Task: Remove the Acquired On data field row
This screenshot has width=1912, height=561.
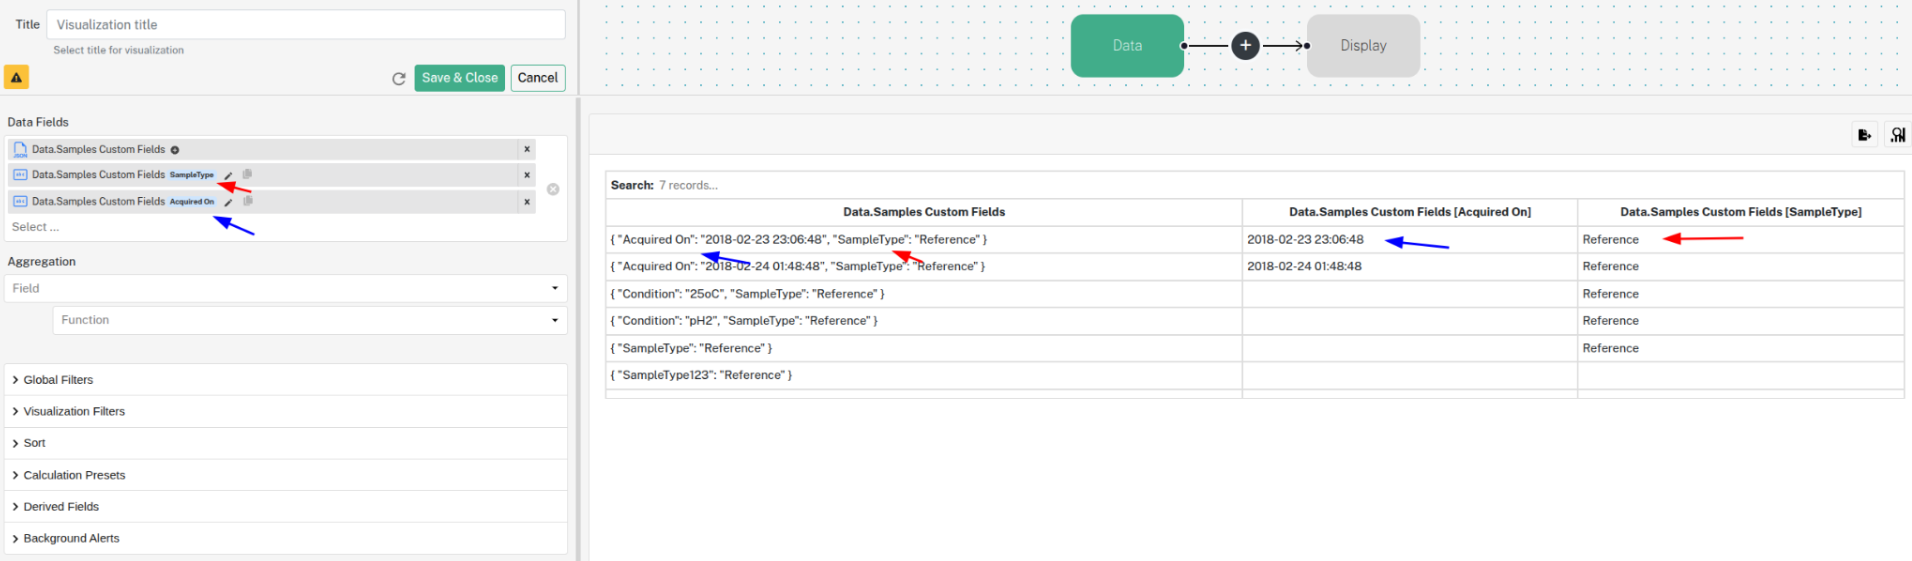Action: click(x=527, y=202)
